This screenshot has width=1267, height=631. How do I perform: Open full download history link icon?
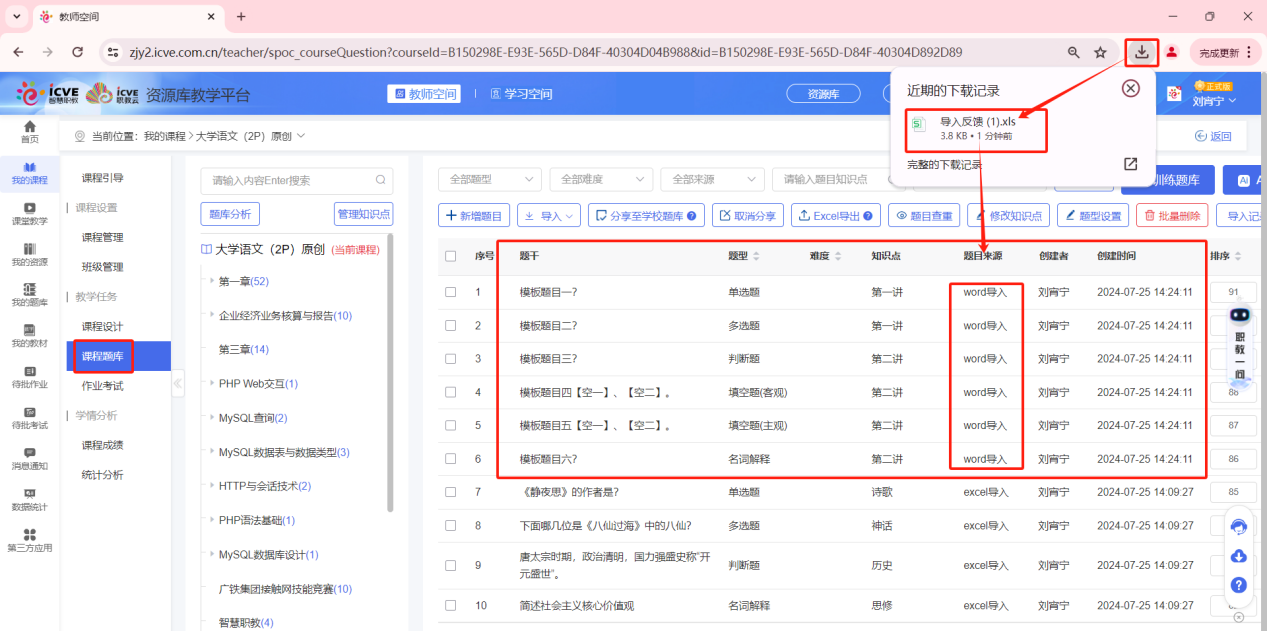coord(1130,164)
